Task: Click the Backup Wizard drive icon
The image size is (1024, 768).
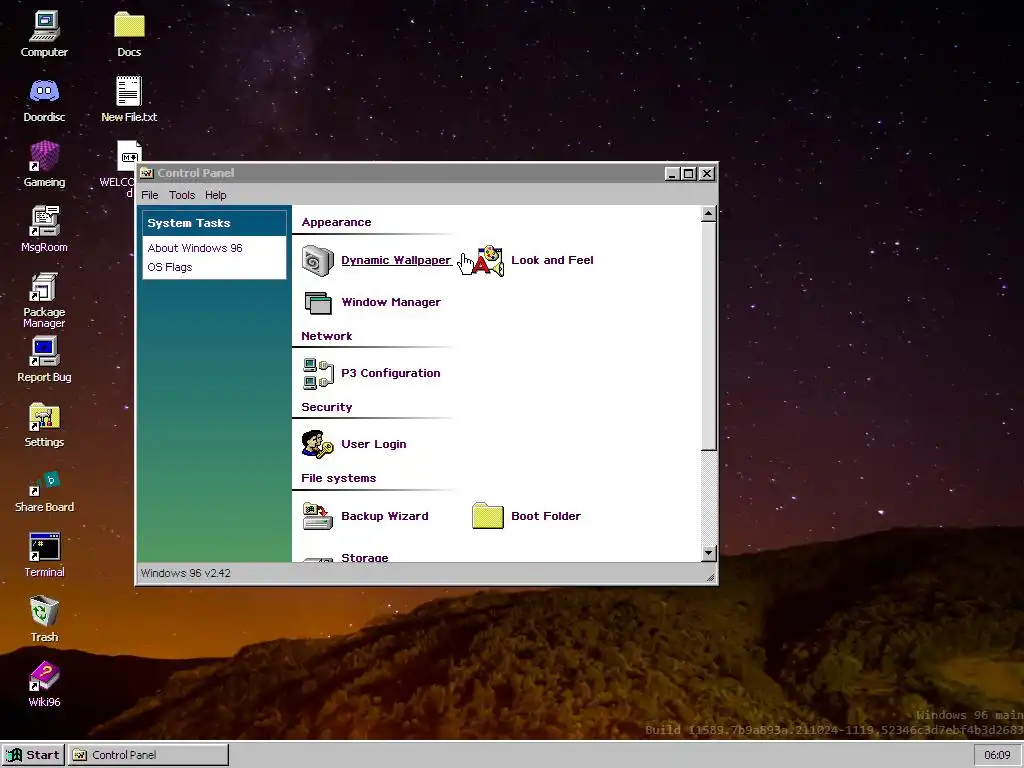Action: click(318, 516)
